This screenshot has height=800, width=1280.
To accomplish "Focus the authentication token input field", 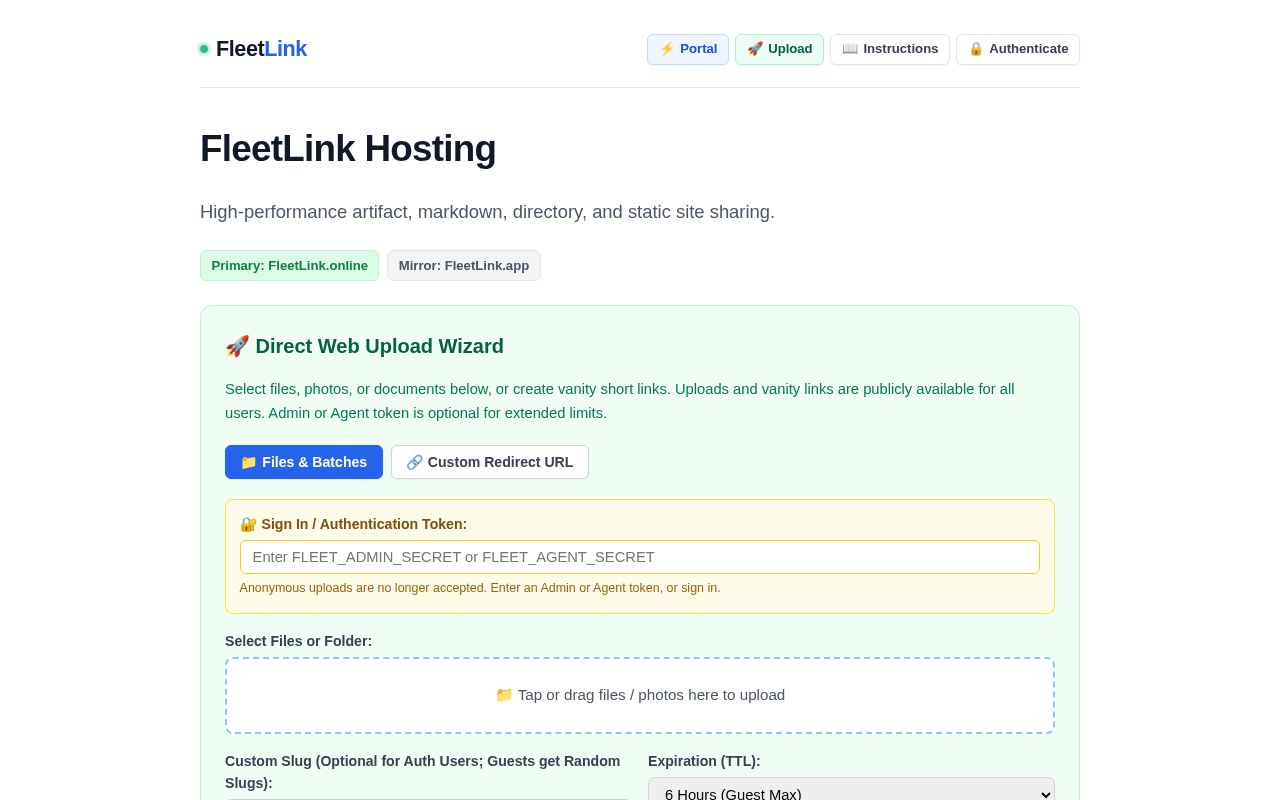I will [x=640, y=557].
